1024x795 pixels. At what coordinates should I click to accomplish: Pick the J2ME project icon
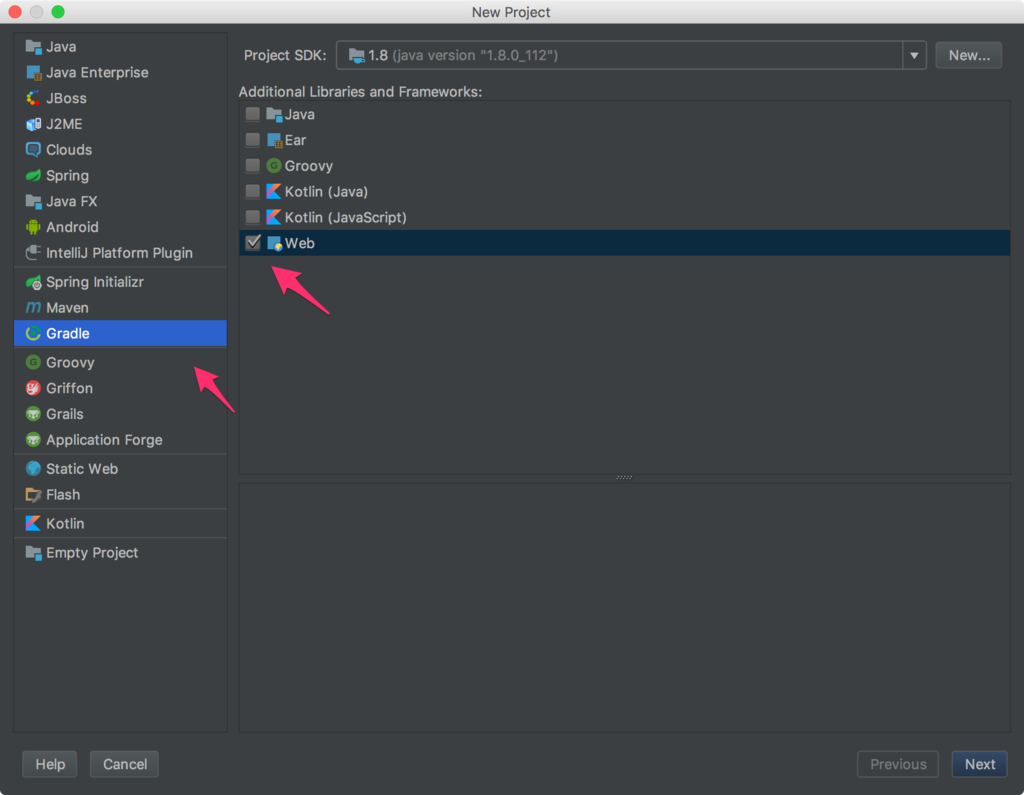tap(33, 124)
